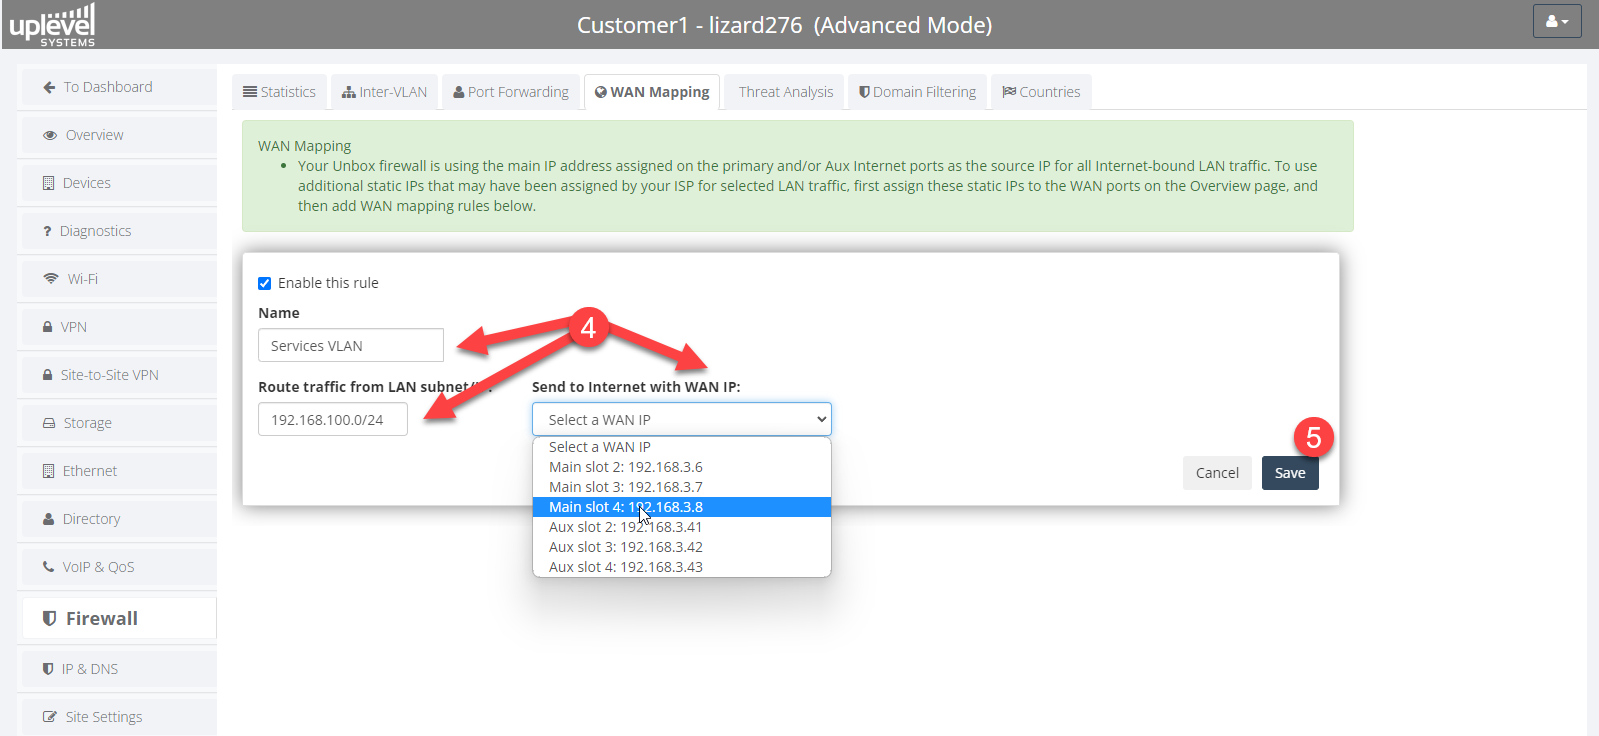Click the Name input field
1599x736 pixels.
click(350, 346)
